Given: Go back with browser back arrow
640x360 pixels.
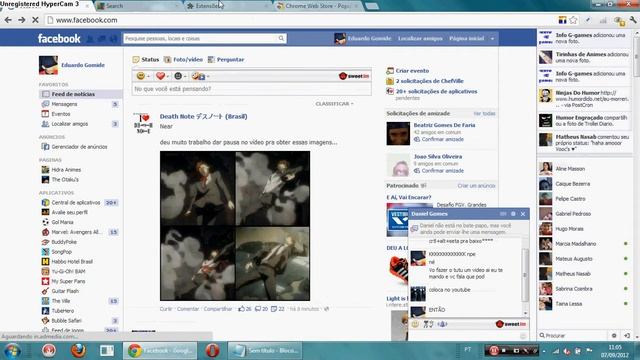Looking at the screenshot, I should tap(8, 20).
